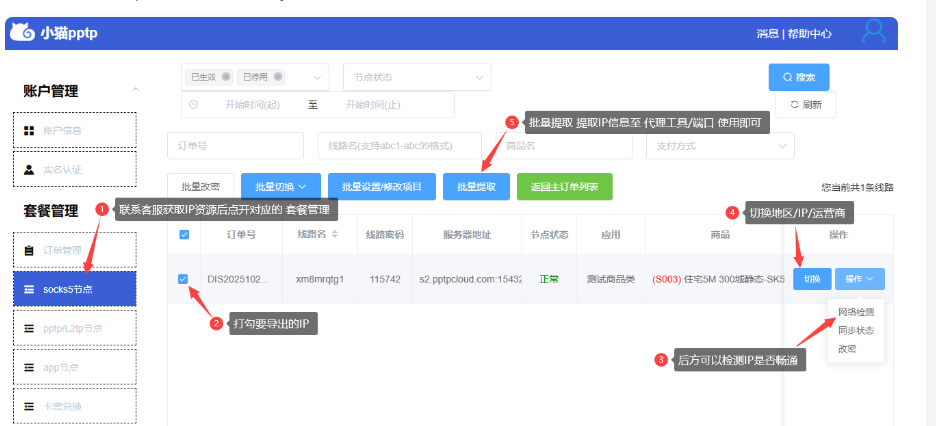Click the 测试商品类 application cell
The image size is (936, 426).
pyautogui.click(x=611, y=279)
